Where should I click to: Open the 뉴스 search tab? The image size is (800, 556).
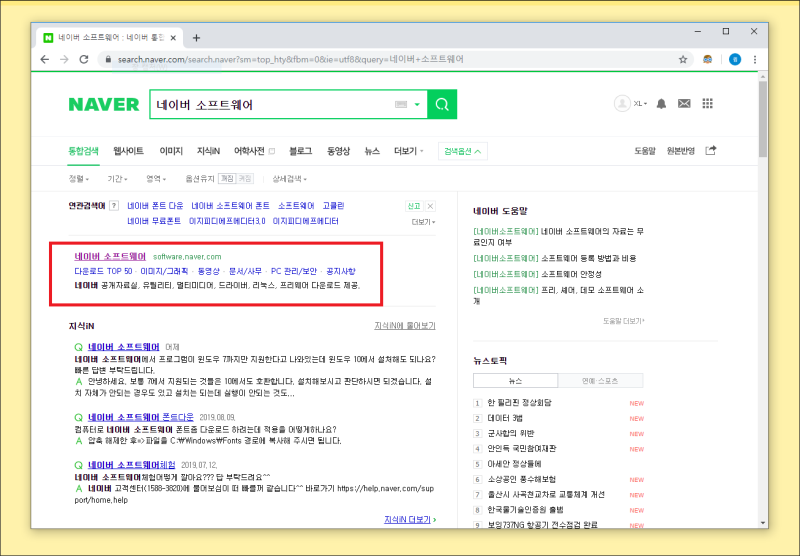[x=372, y=151]
